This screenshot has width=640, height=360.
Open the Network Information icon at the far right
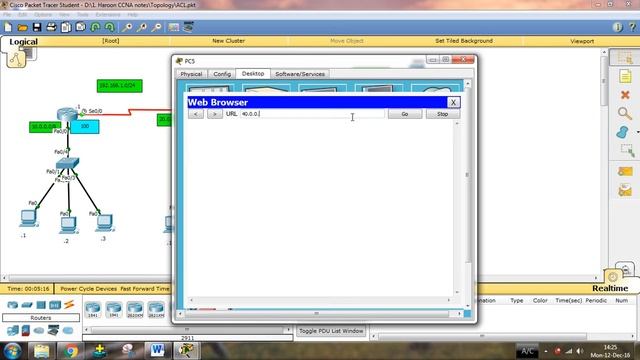click(617, 27)
